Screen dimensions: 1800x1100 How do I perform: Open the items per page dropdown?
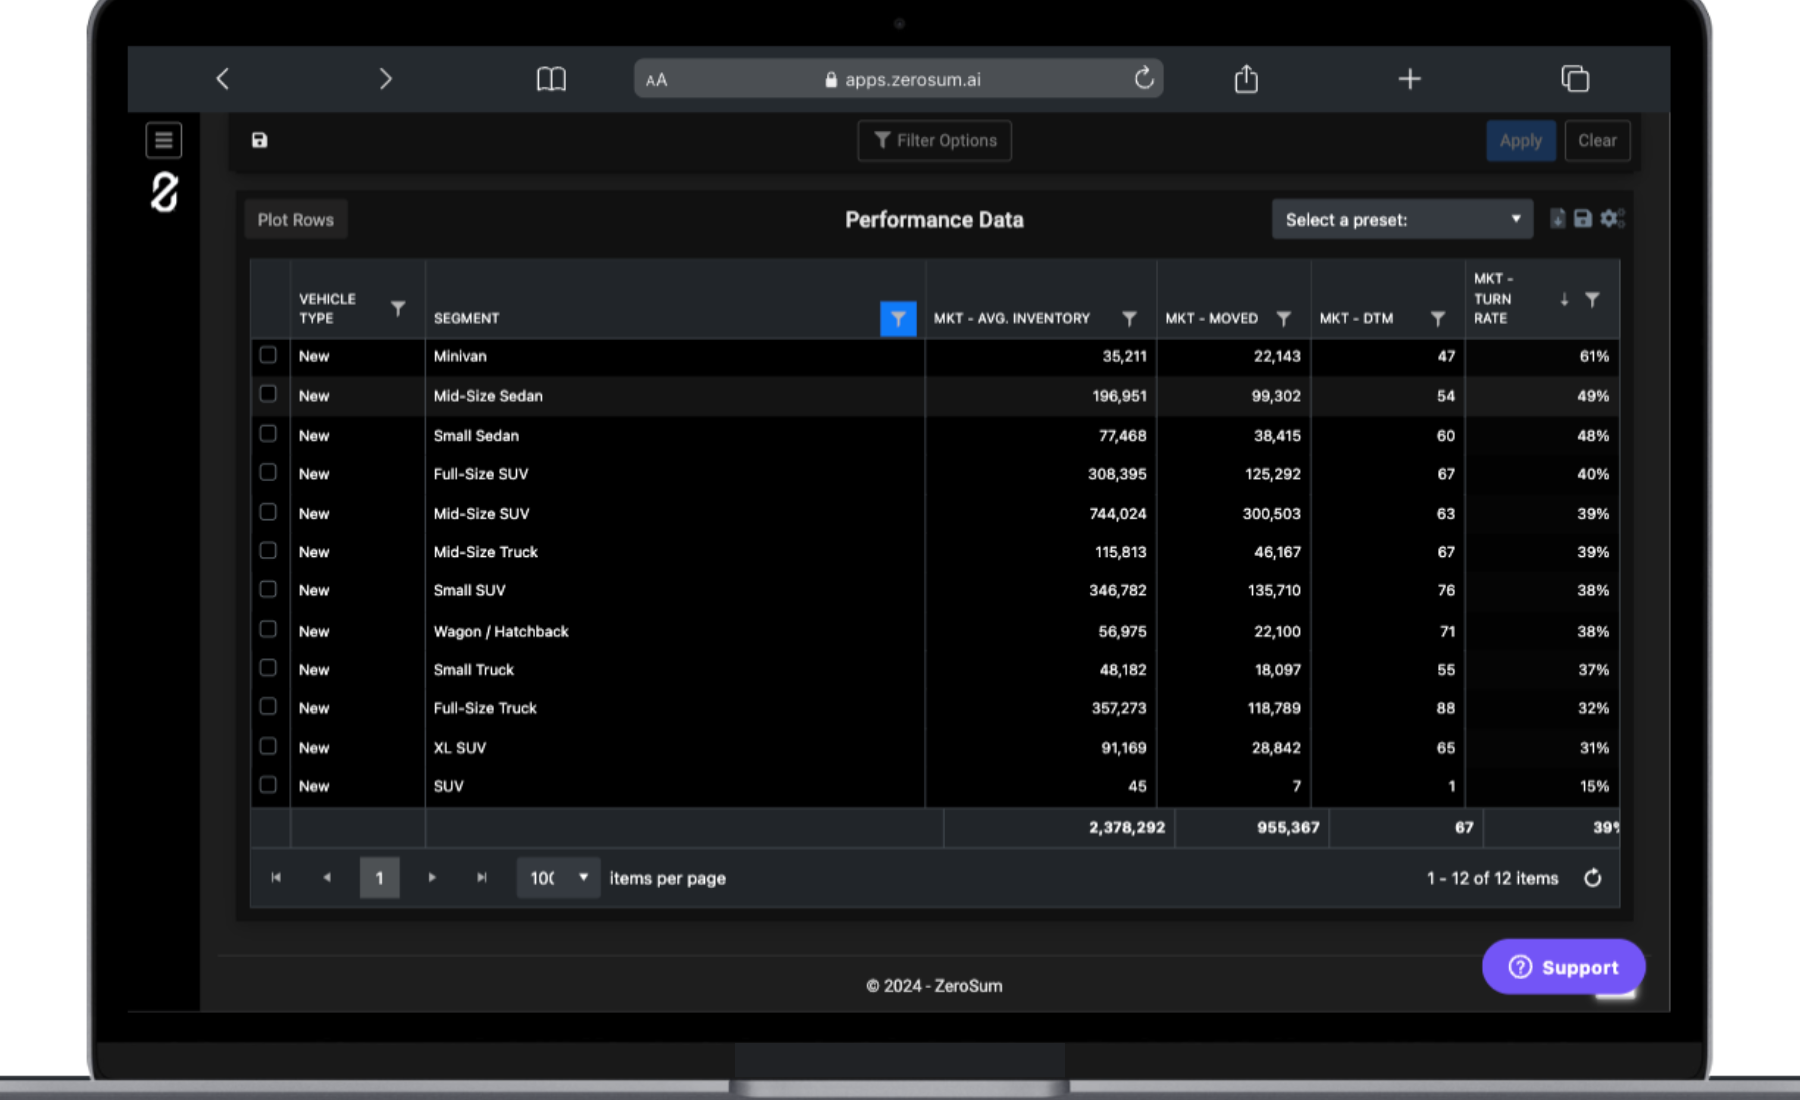[x=558, y=877]
